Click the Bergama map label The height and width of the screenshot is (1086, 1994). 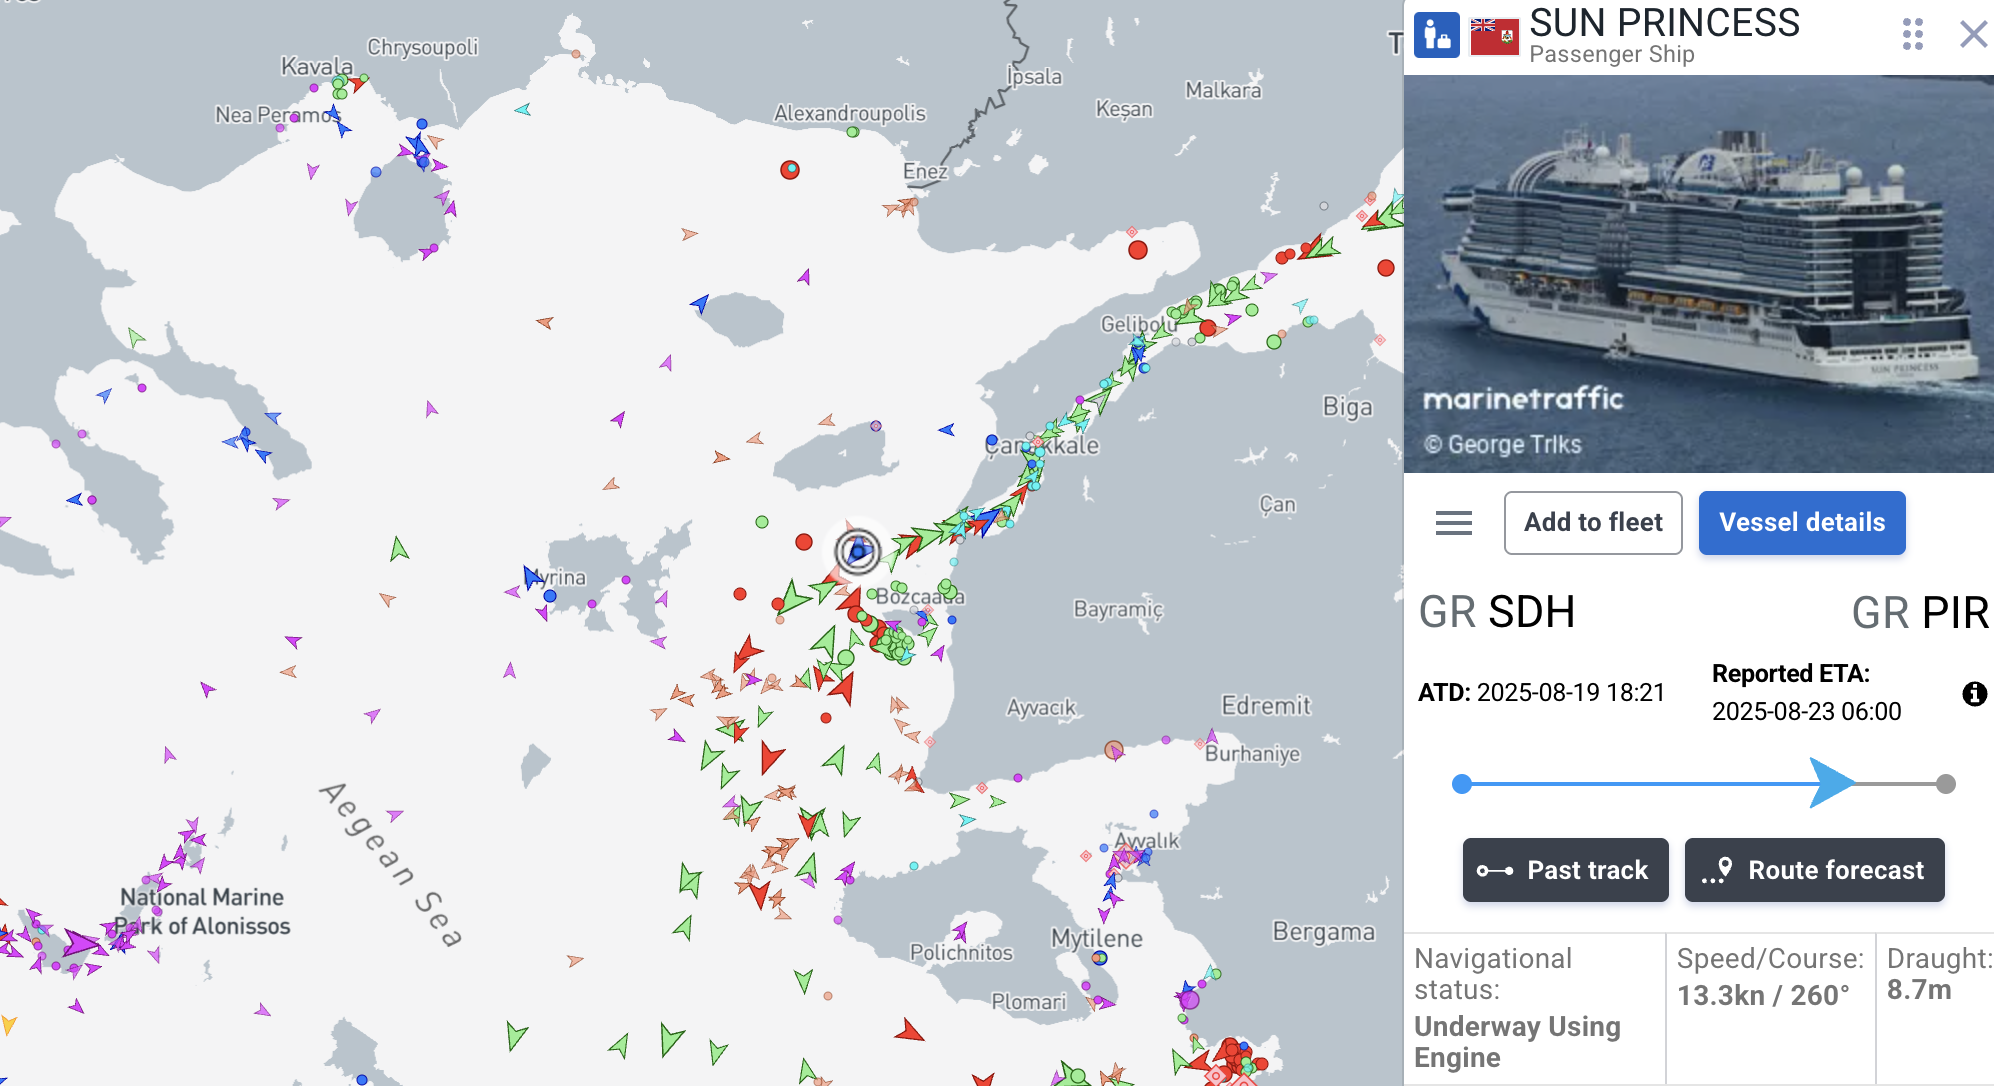coord(1324,931)
